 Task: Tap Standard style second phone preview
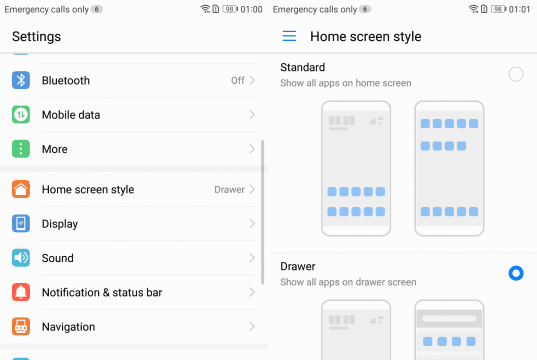[449, 169]
